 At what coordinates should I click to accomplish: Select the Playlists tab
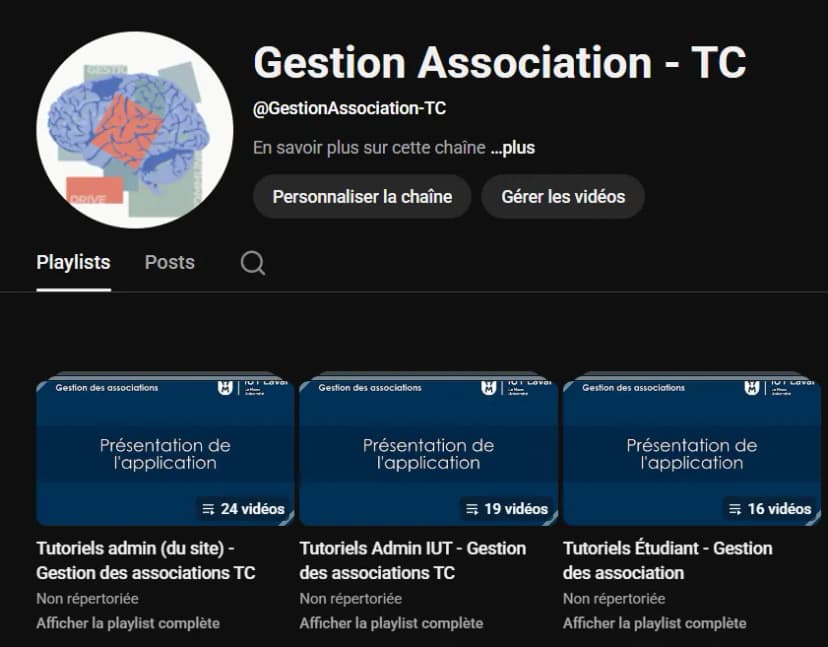(x=73, y=262)
